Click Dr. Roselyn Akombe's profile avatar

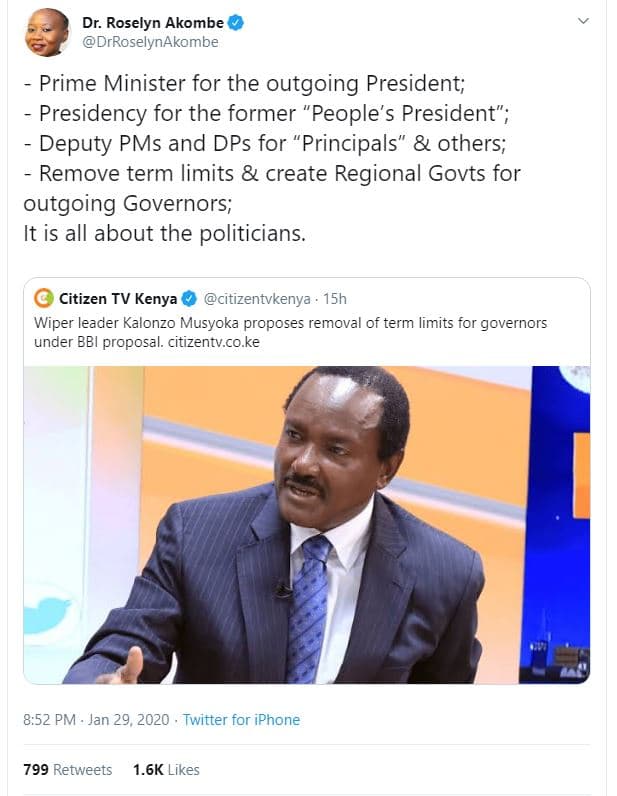[x=48, y=32]
